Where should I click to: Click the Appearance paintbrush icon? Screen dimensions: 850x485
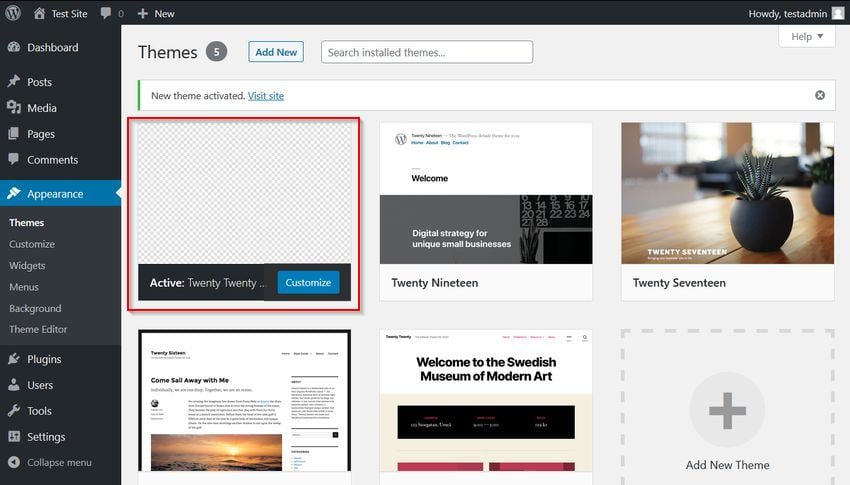tap(14, 193)
